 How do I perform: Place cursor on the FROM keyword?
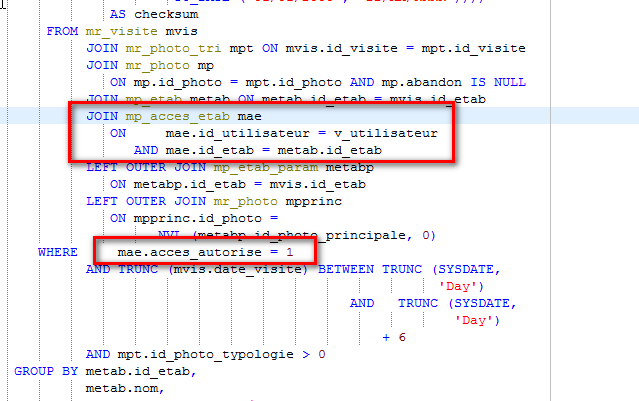(x=62, y=32)
